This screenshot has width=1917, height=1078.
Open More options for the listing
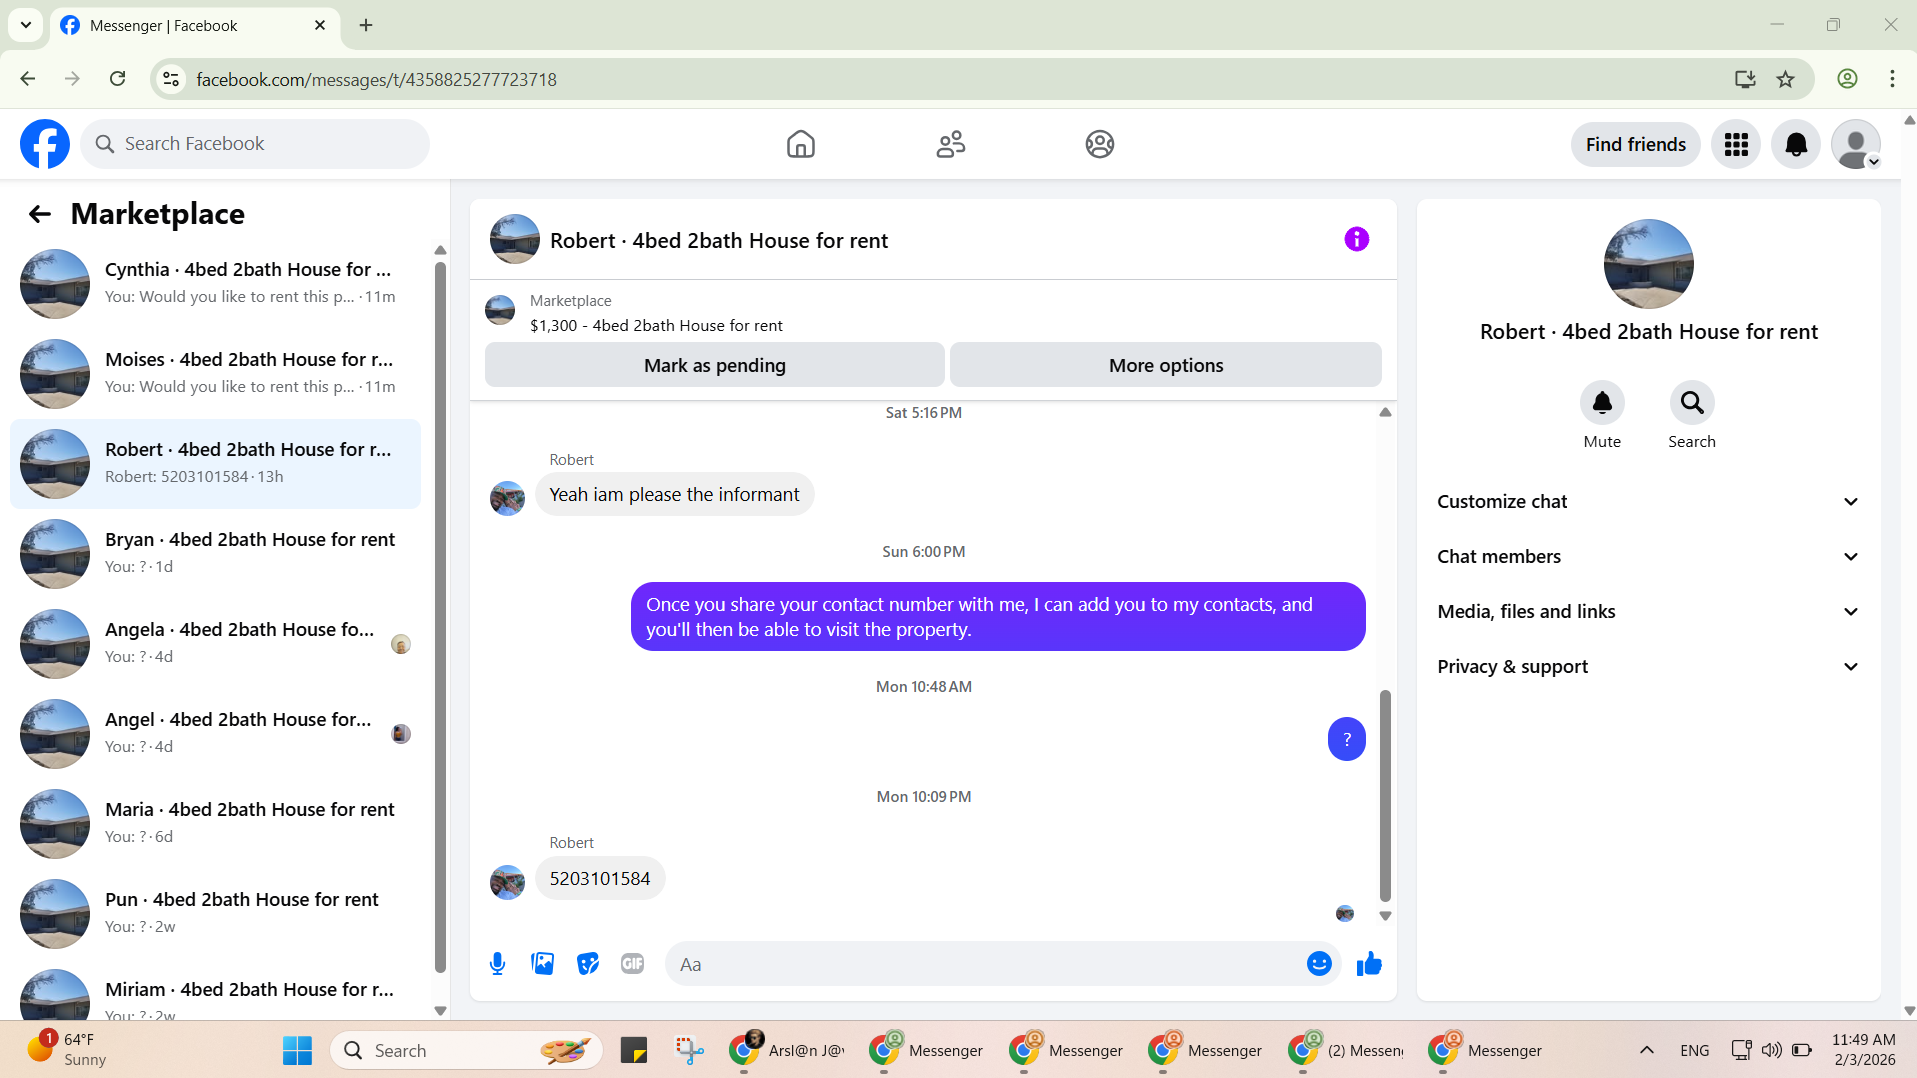(x=1165, y=365)
